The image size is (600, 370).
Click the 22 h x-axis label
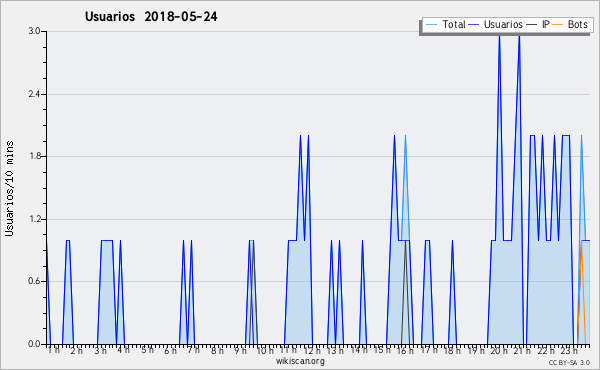click(546, 350)
